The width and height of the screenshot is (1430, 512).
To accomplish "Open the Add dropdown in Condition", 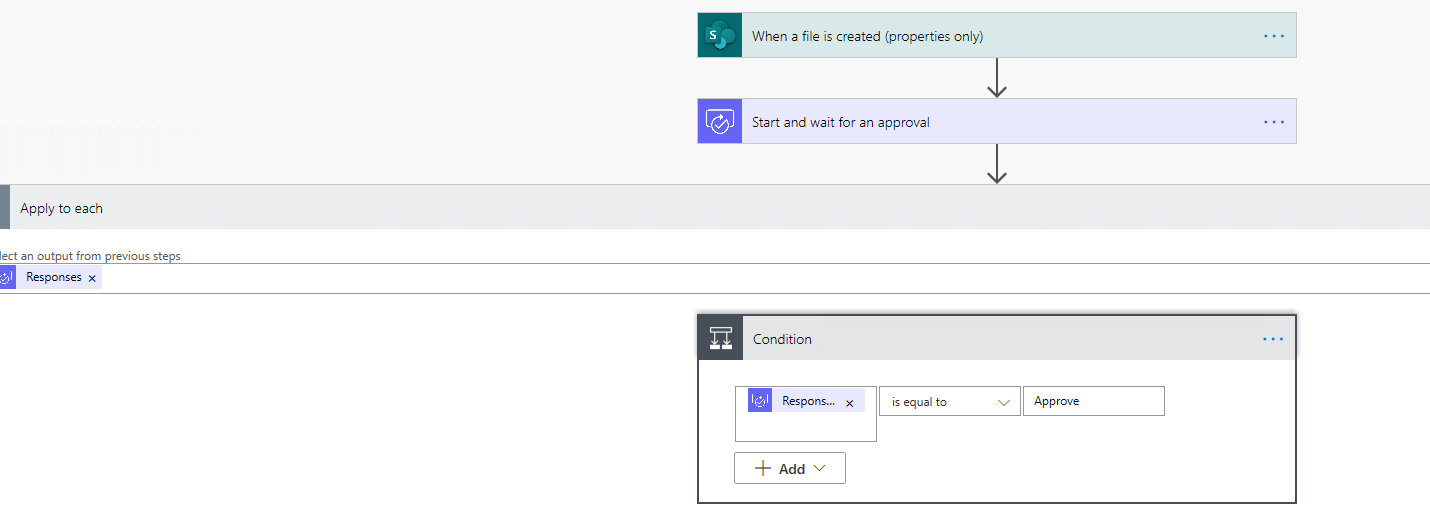I will point(790,468).
